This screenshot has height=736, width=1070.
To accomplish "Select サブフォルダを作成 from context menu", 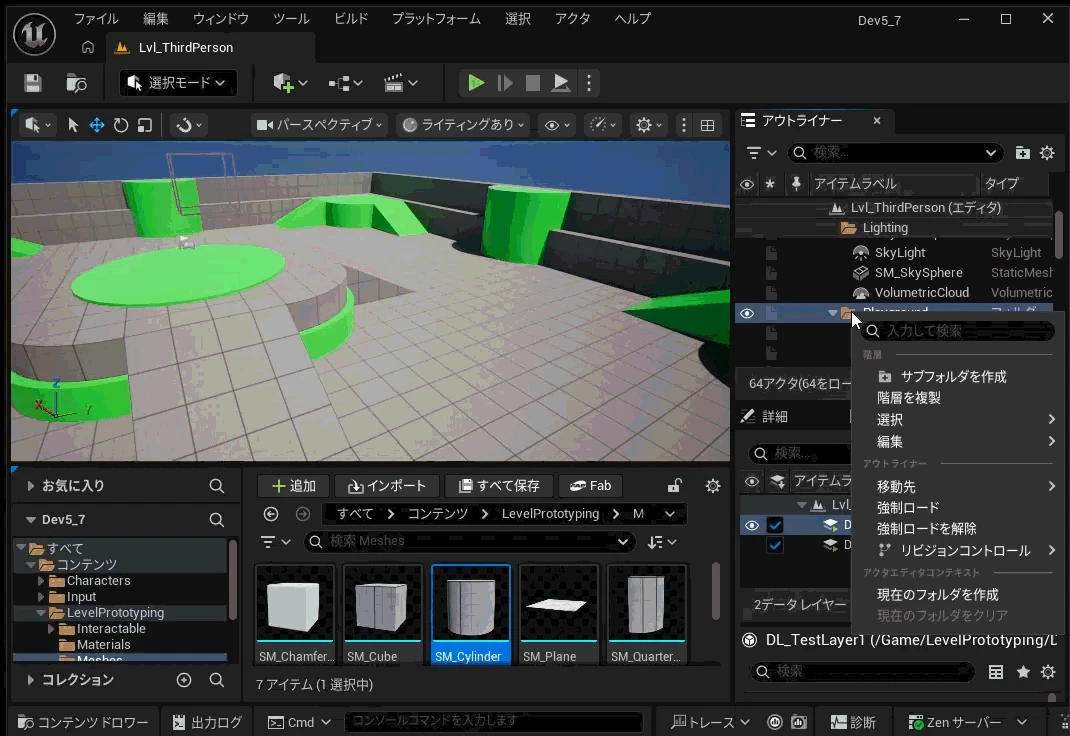I will coord(953,377).
